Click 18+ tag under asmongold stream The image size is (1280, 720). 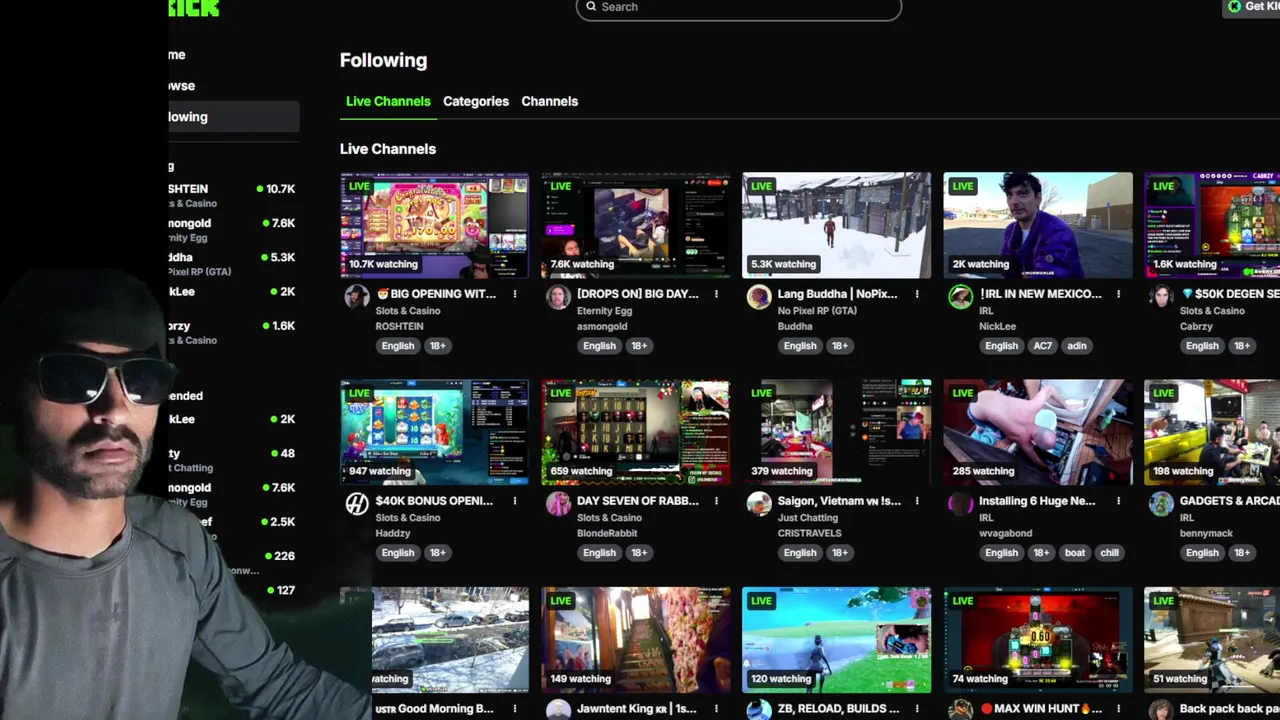click(639, 346)
